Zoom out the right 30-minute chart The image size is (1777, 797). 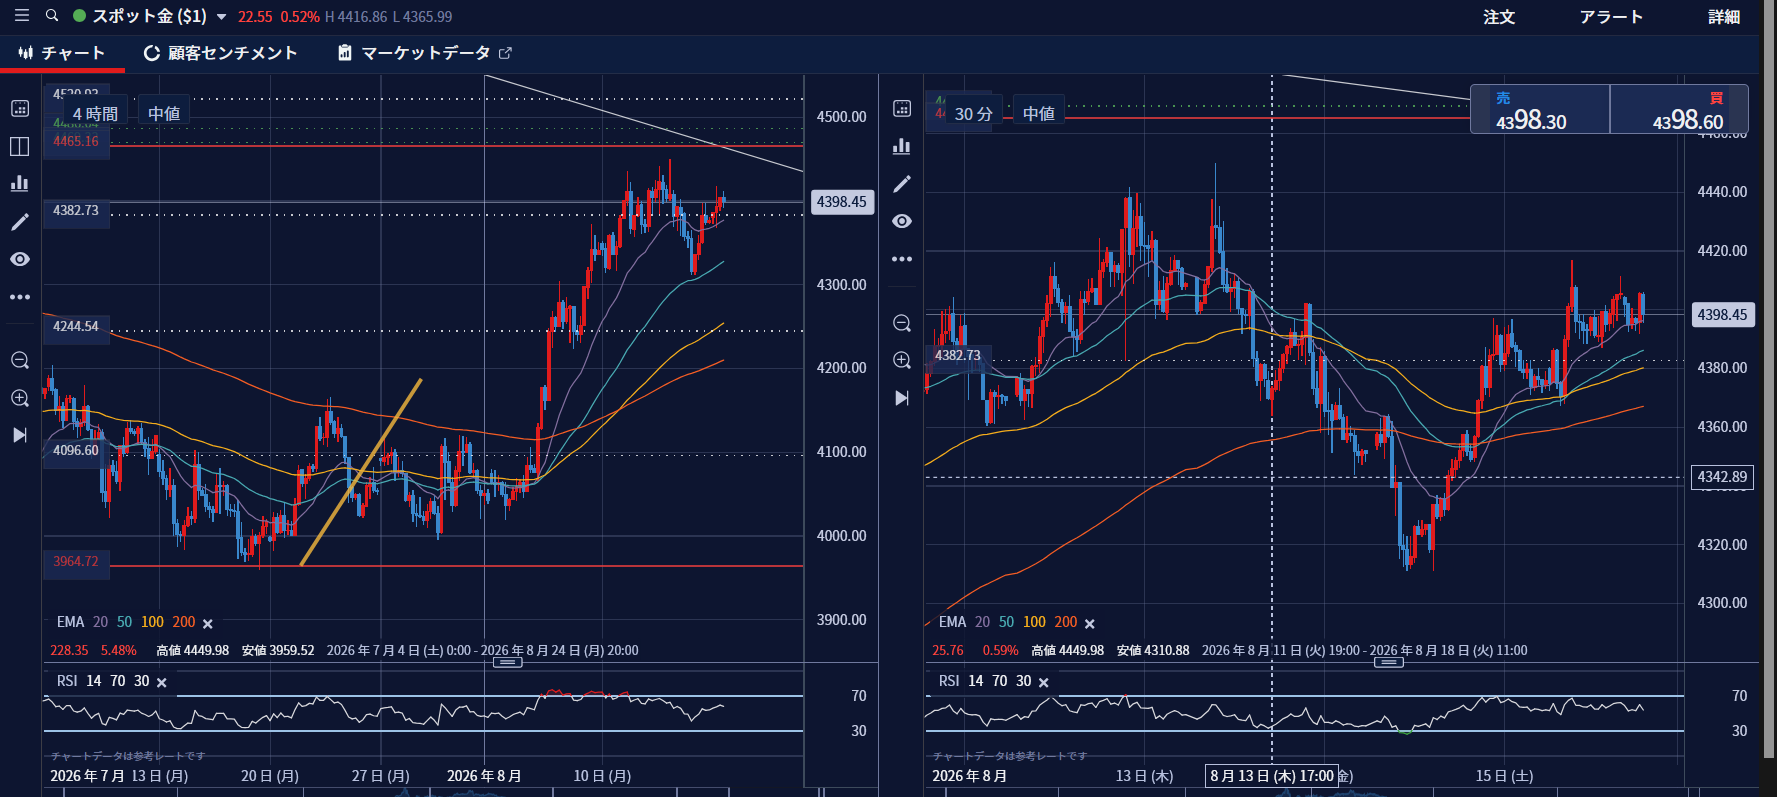(902, 323)
